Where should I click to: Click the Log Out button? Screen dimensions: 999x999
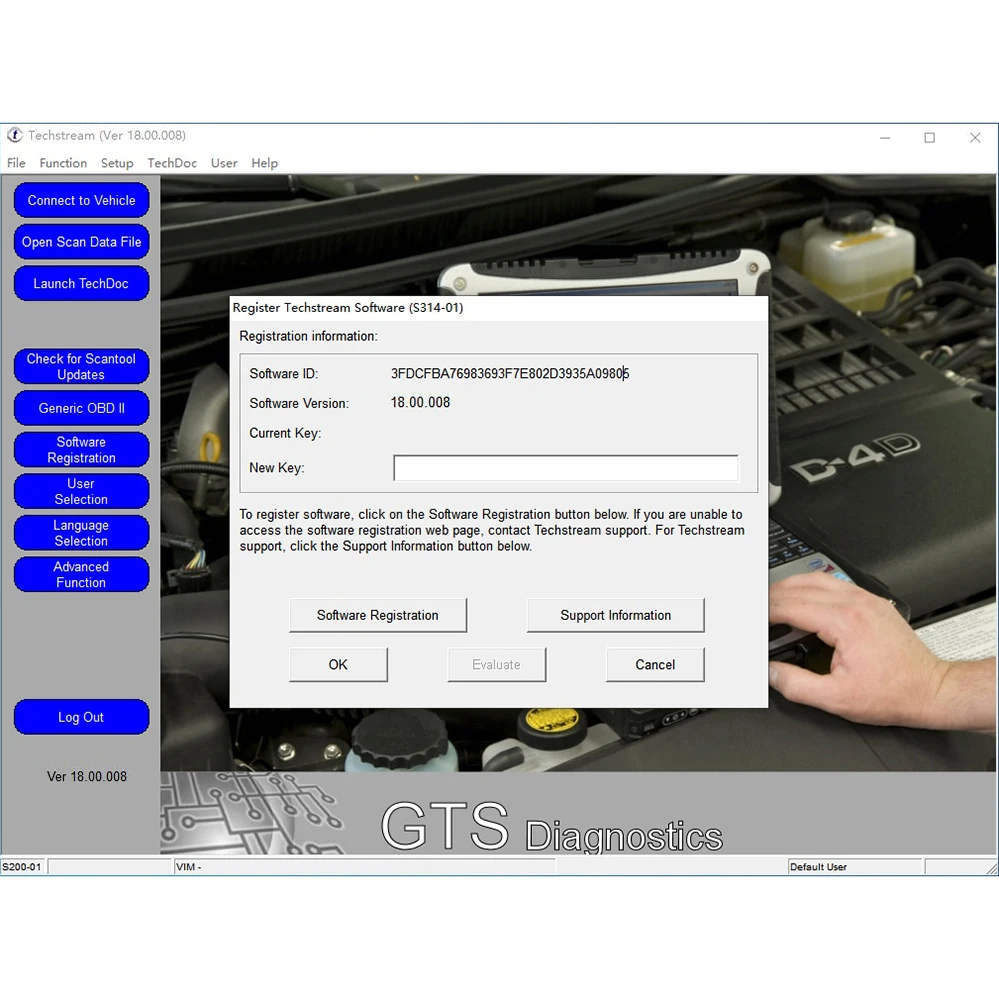click(82, 717)
